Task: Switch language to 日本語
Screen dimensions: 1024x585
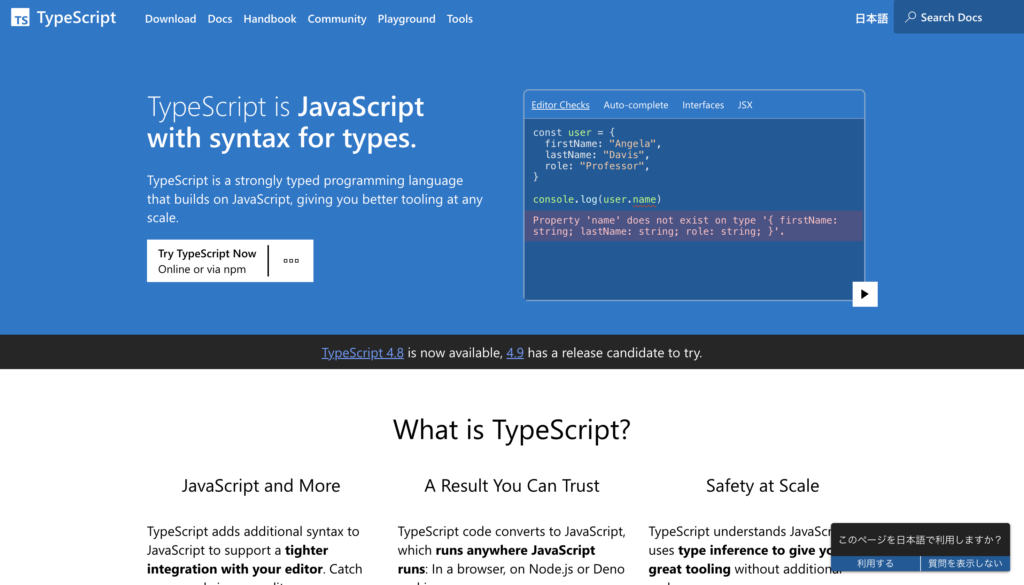Action: 871,19
